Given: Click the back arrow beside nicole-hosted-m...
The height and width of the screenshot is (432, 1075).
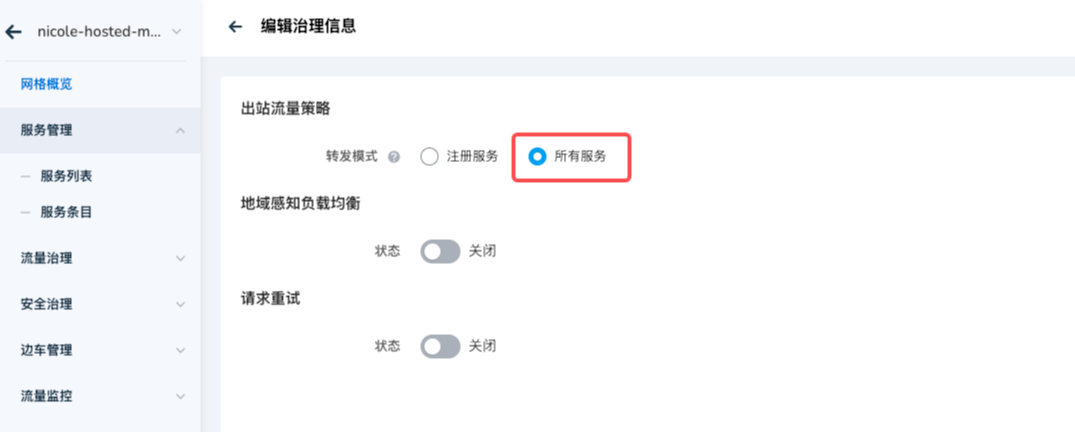Looking at the screenshot, I should tap(14, 32).
